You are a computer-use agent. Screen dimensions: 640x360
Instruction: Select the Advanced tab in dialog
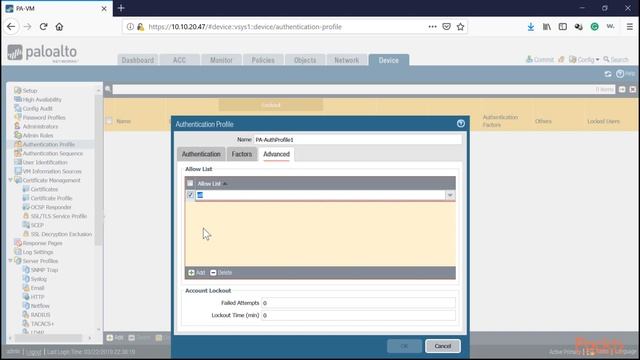[x=276, y=154]
